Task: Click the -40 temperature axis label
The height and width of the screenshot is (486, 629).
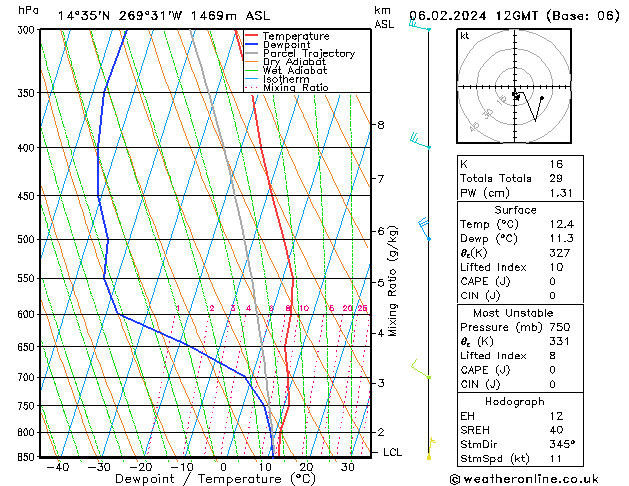Action: pos(57,467)
